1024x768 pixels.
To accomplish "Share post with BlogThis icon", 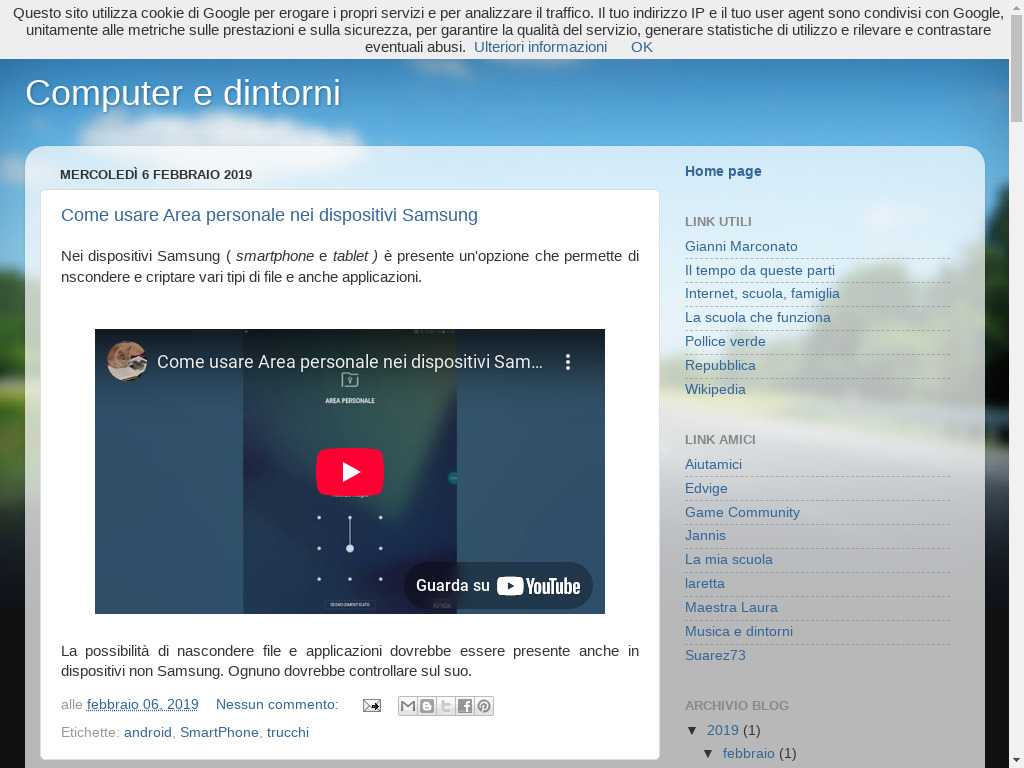I will [x=427, y=706].
